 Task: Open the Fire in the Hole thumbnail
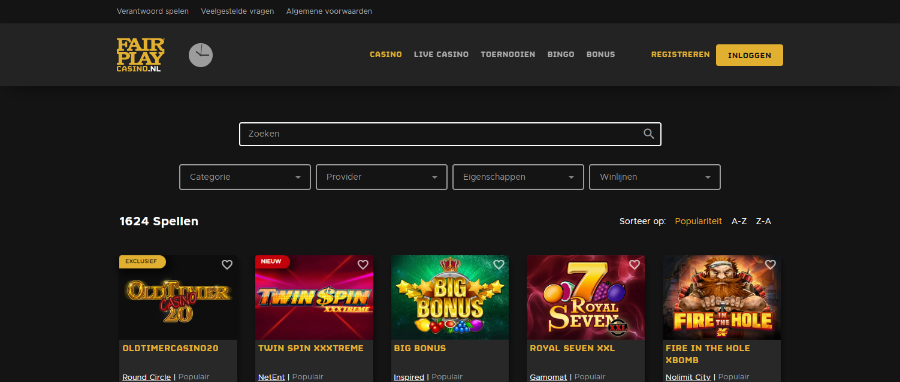[x=722, y=298]
